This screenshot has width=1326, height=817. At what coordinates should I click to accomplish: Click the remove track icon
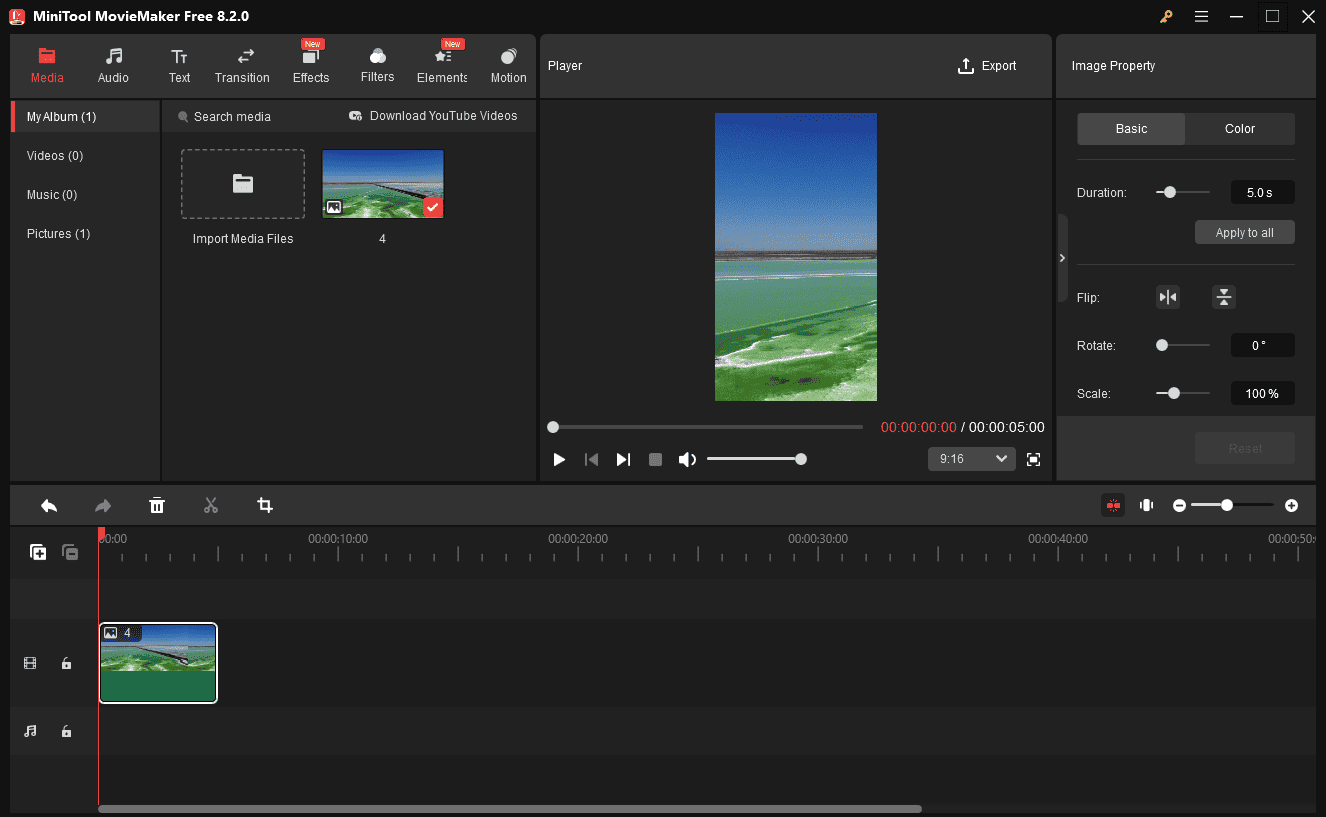[x=70, y=552]
